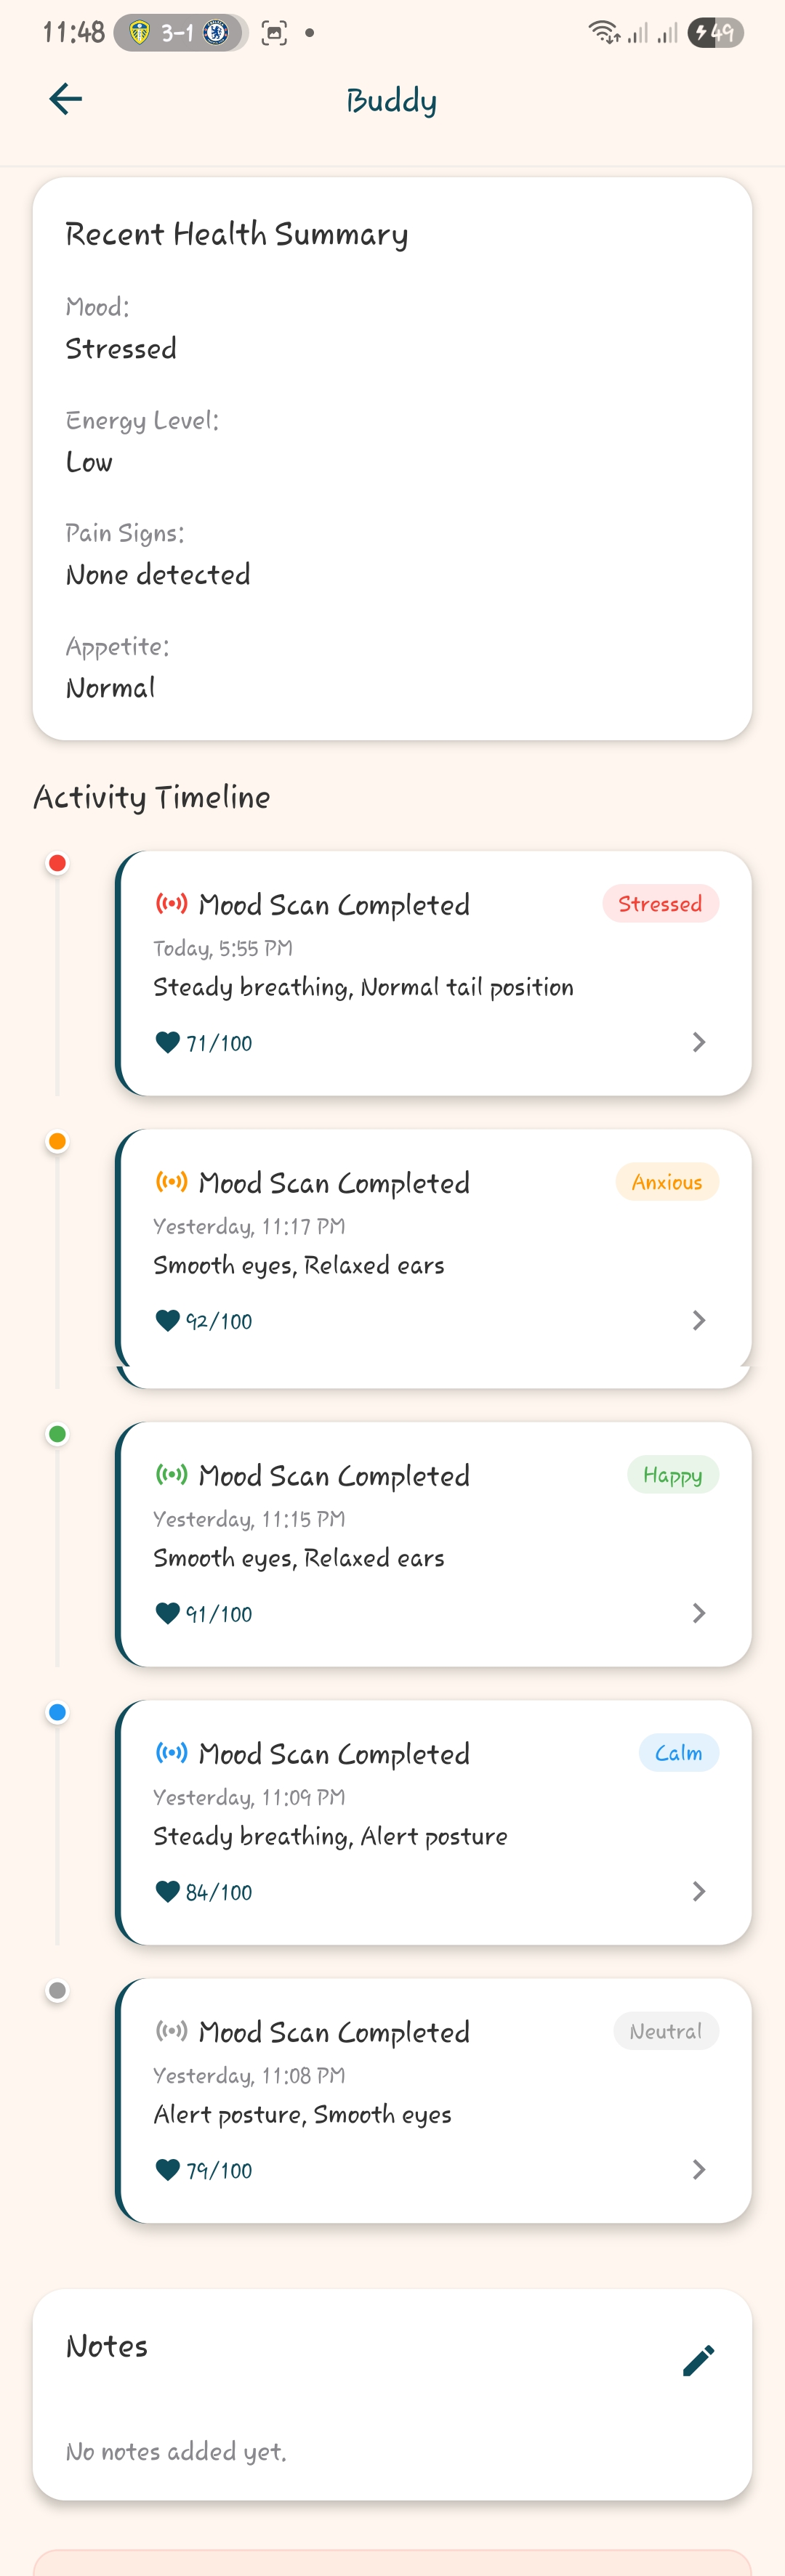Viewport: 785px width, 2576px height.
Task: Click the red timeline dot
Action: click(x=58, y=863)
